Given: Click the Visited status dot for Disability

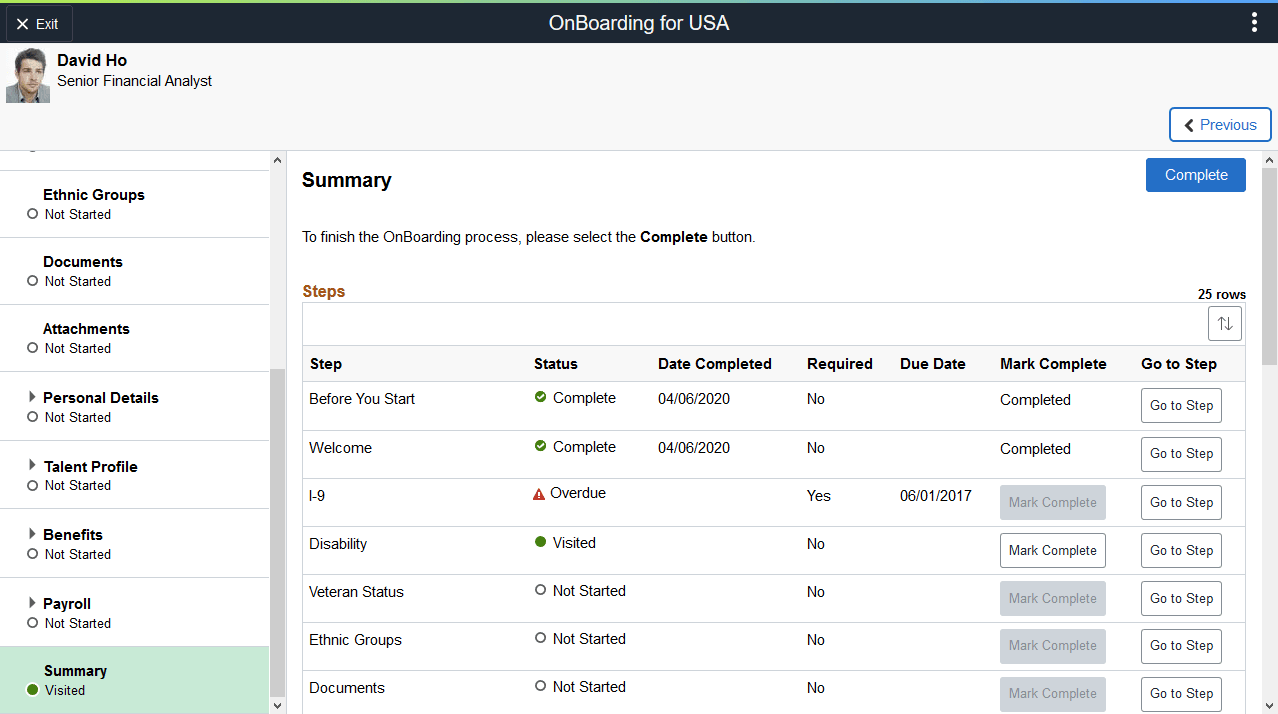Looking at the screenshot, I should [x=542, y=543].
